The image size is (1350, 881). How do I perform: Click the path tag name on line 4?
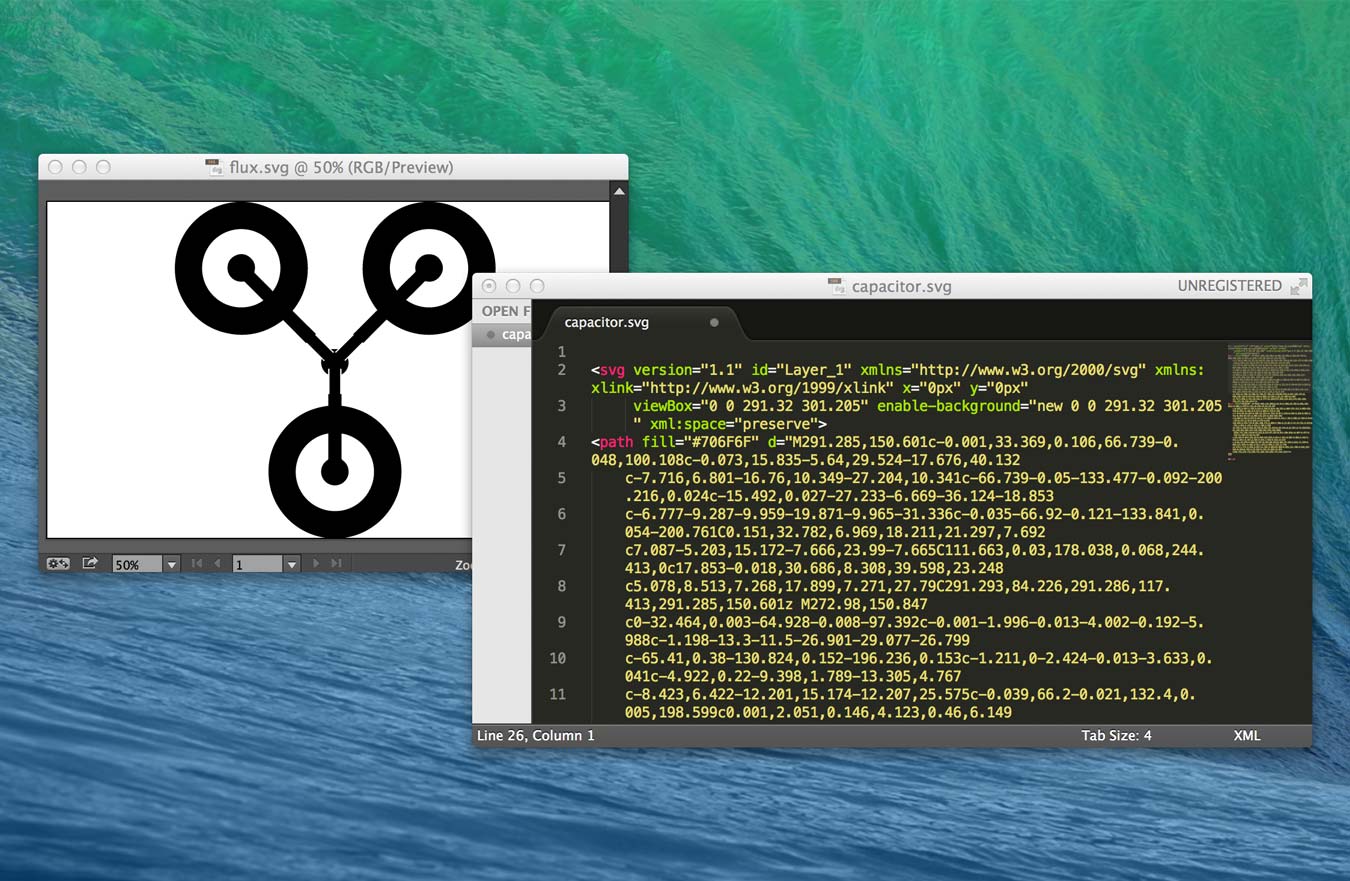(617, 442)
